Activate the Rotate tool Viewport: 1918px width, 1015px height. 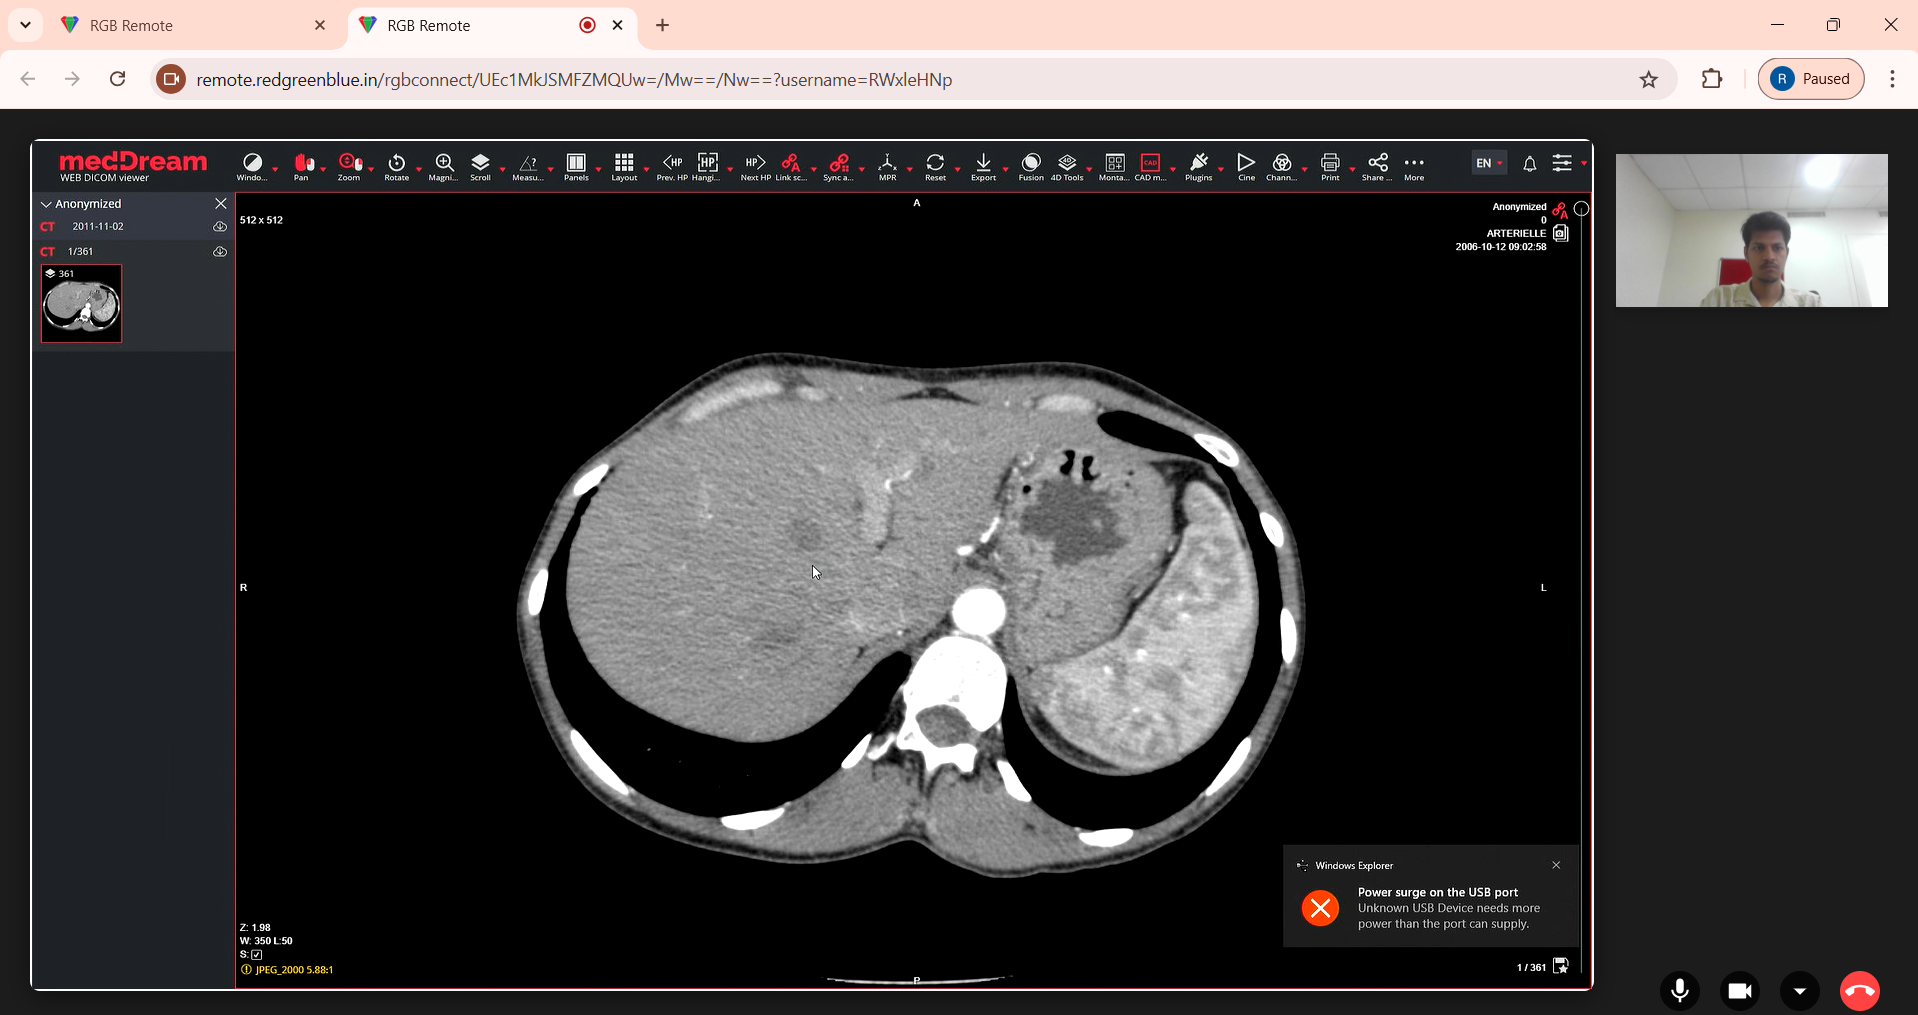tap(396, 165)
